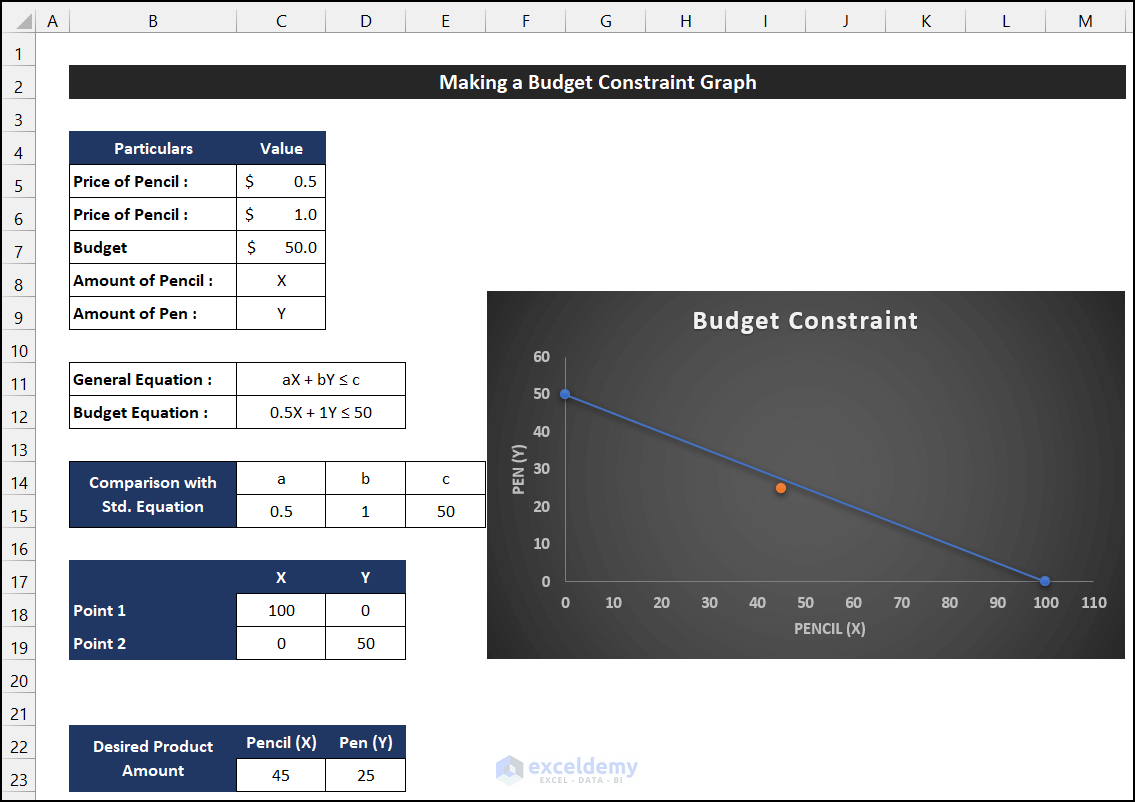Click the 'Point 2' label cell
The image size is (1135, 802).
(153, 643)
